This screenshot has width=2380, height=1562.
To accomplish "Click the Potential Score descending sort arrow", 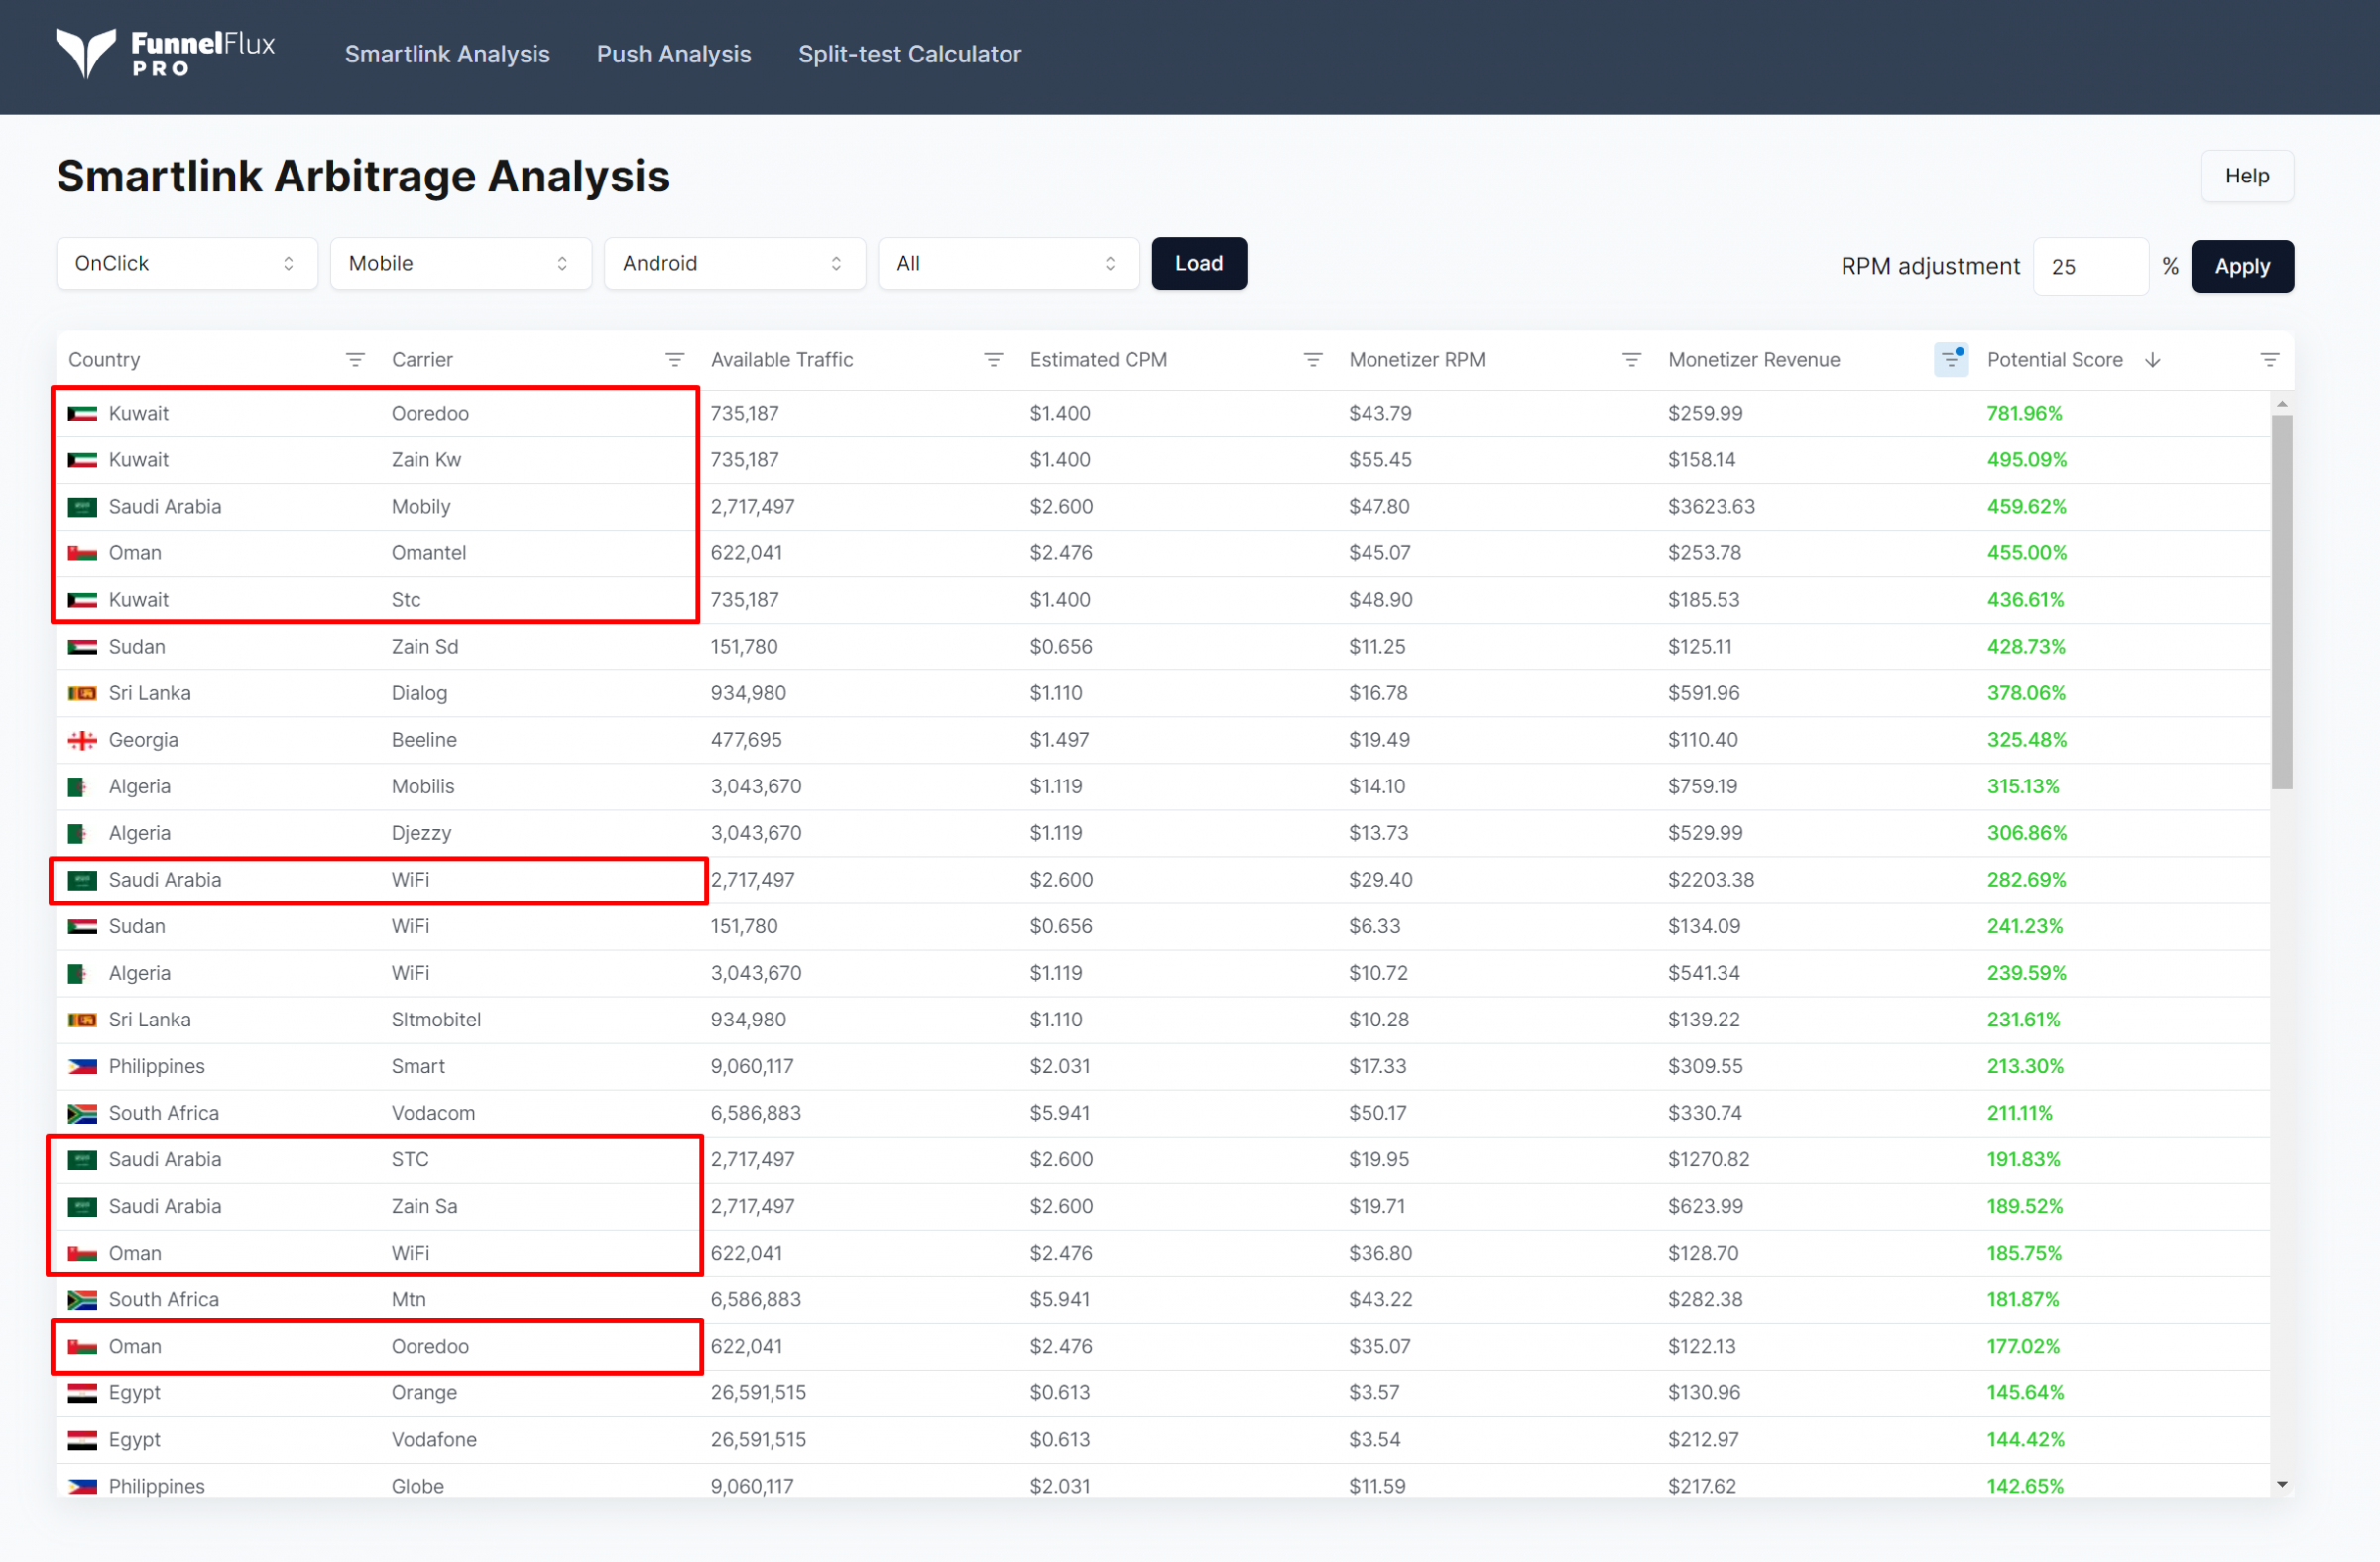I will click(2153, 360).
